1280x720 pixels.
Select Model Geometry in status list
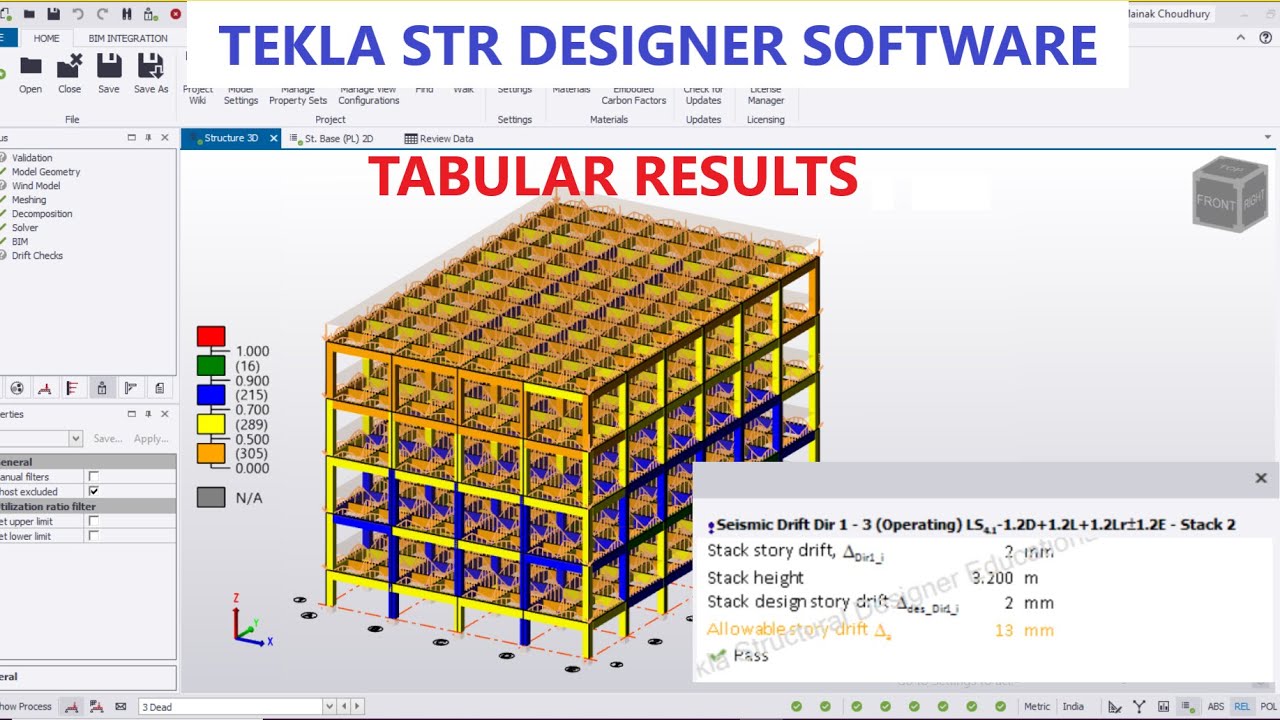point(46,171)
